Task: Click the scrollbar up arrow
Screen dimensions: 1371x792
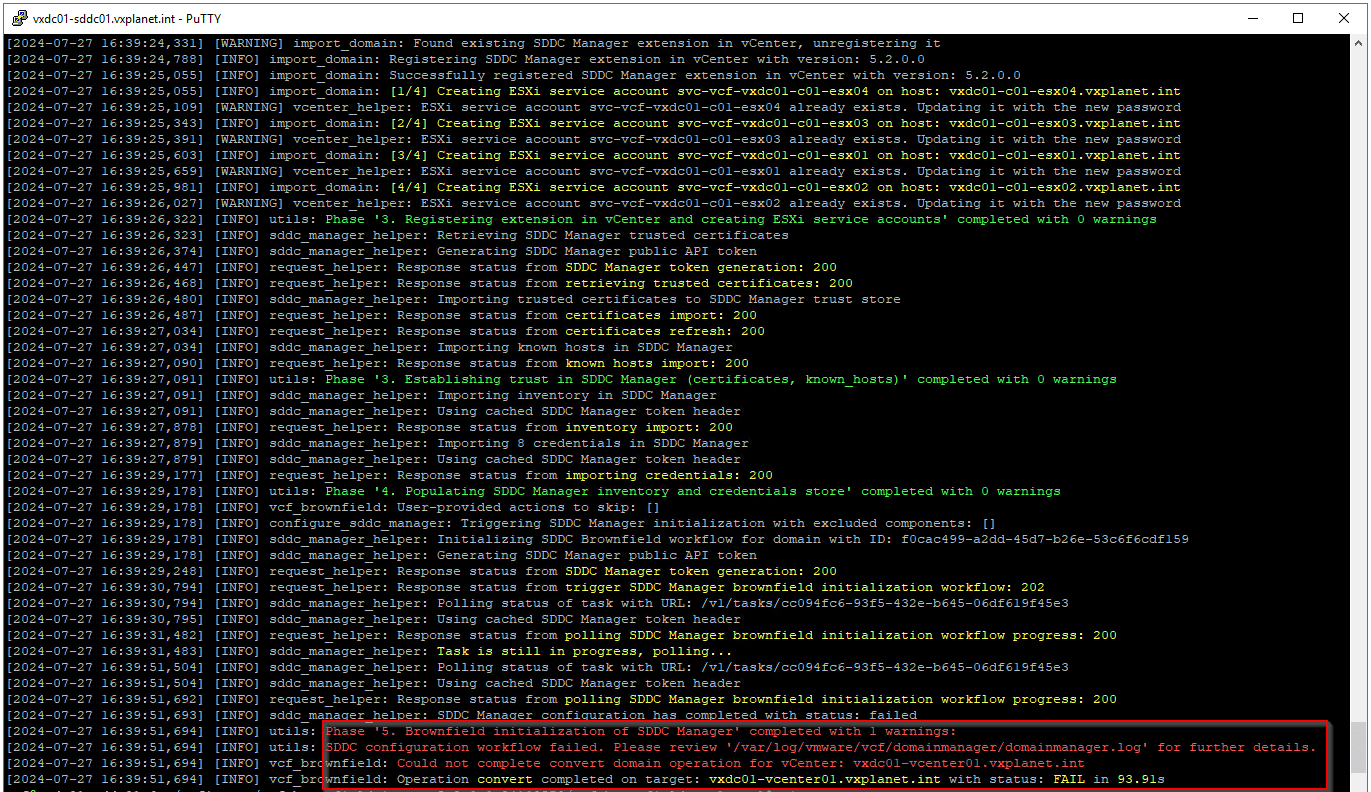Action: [1359, 44]
